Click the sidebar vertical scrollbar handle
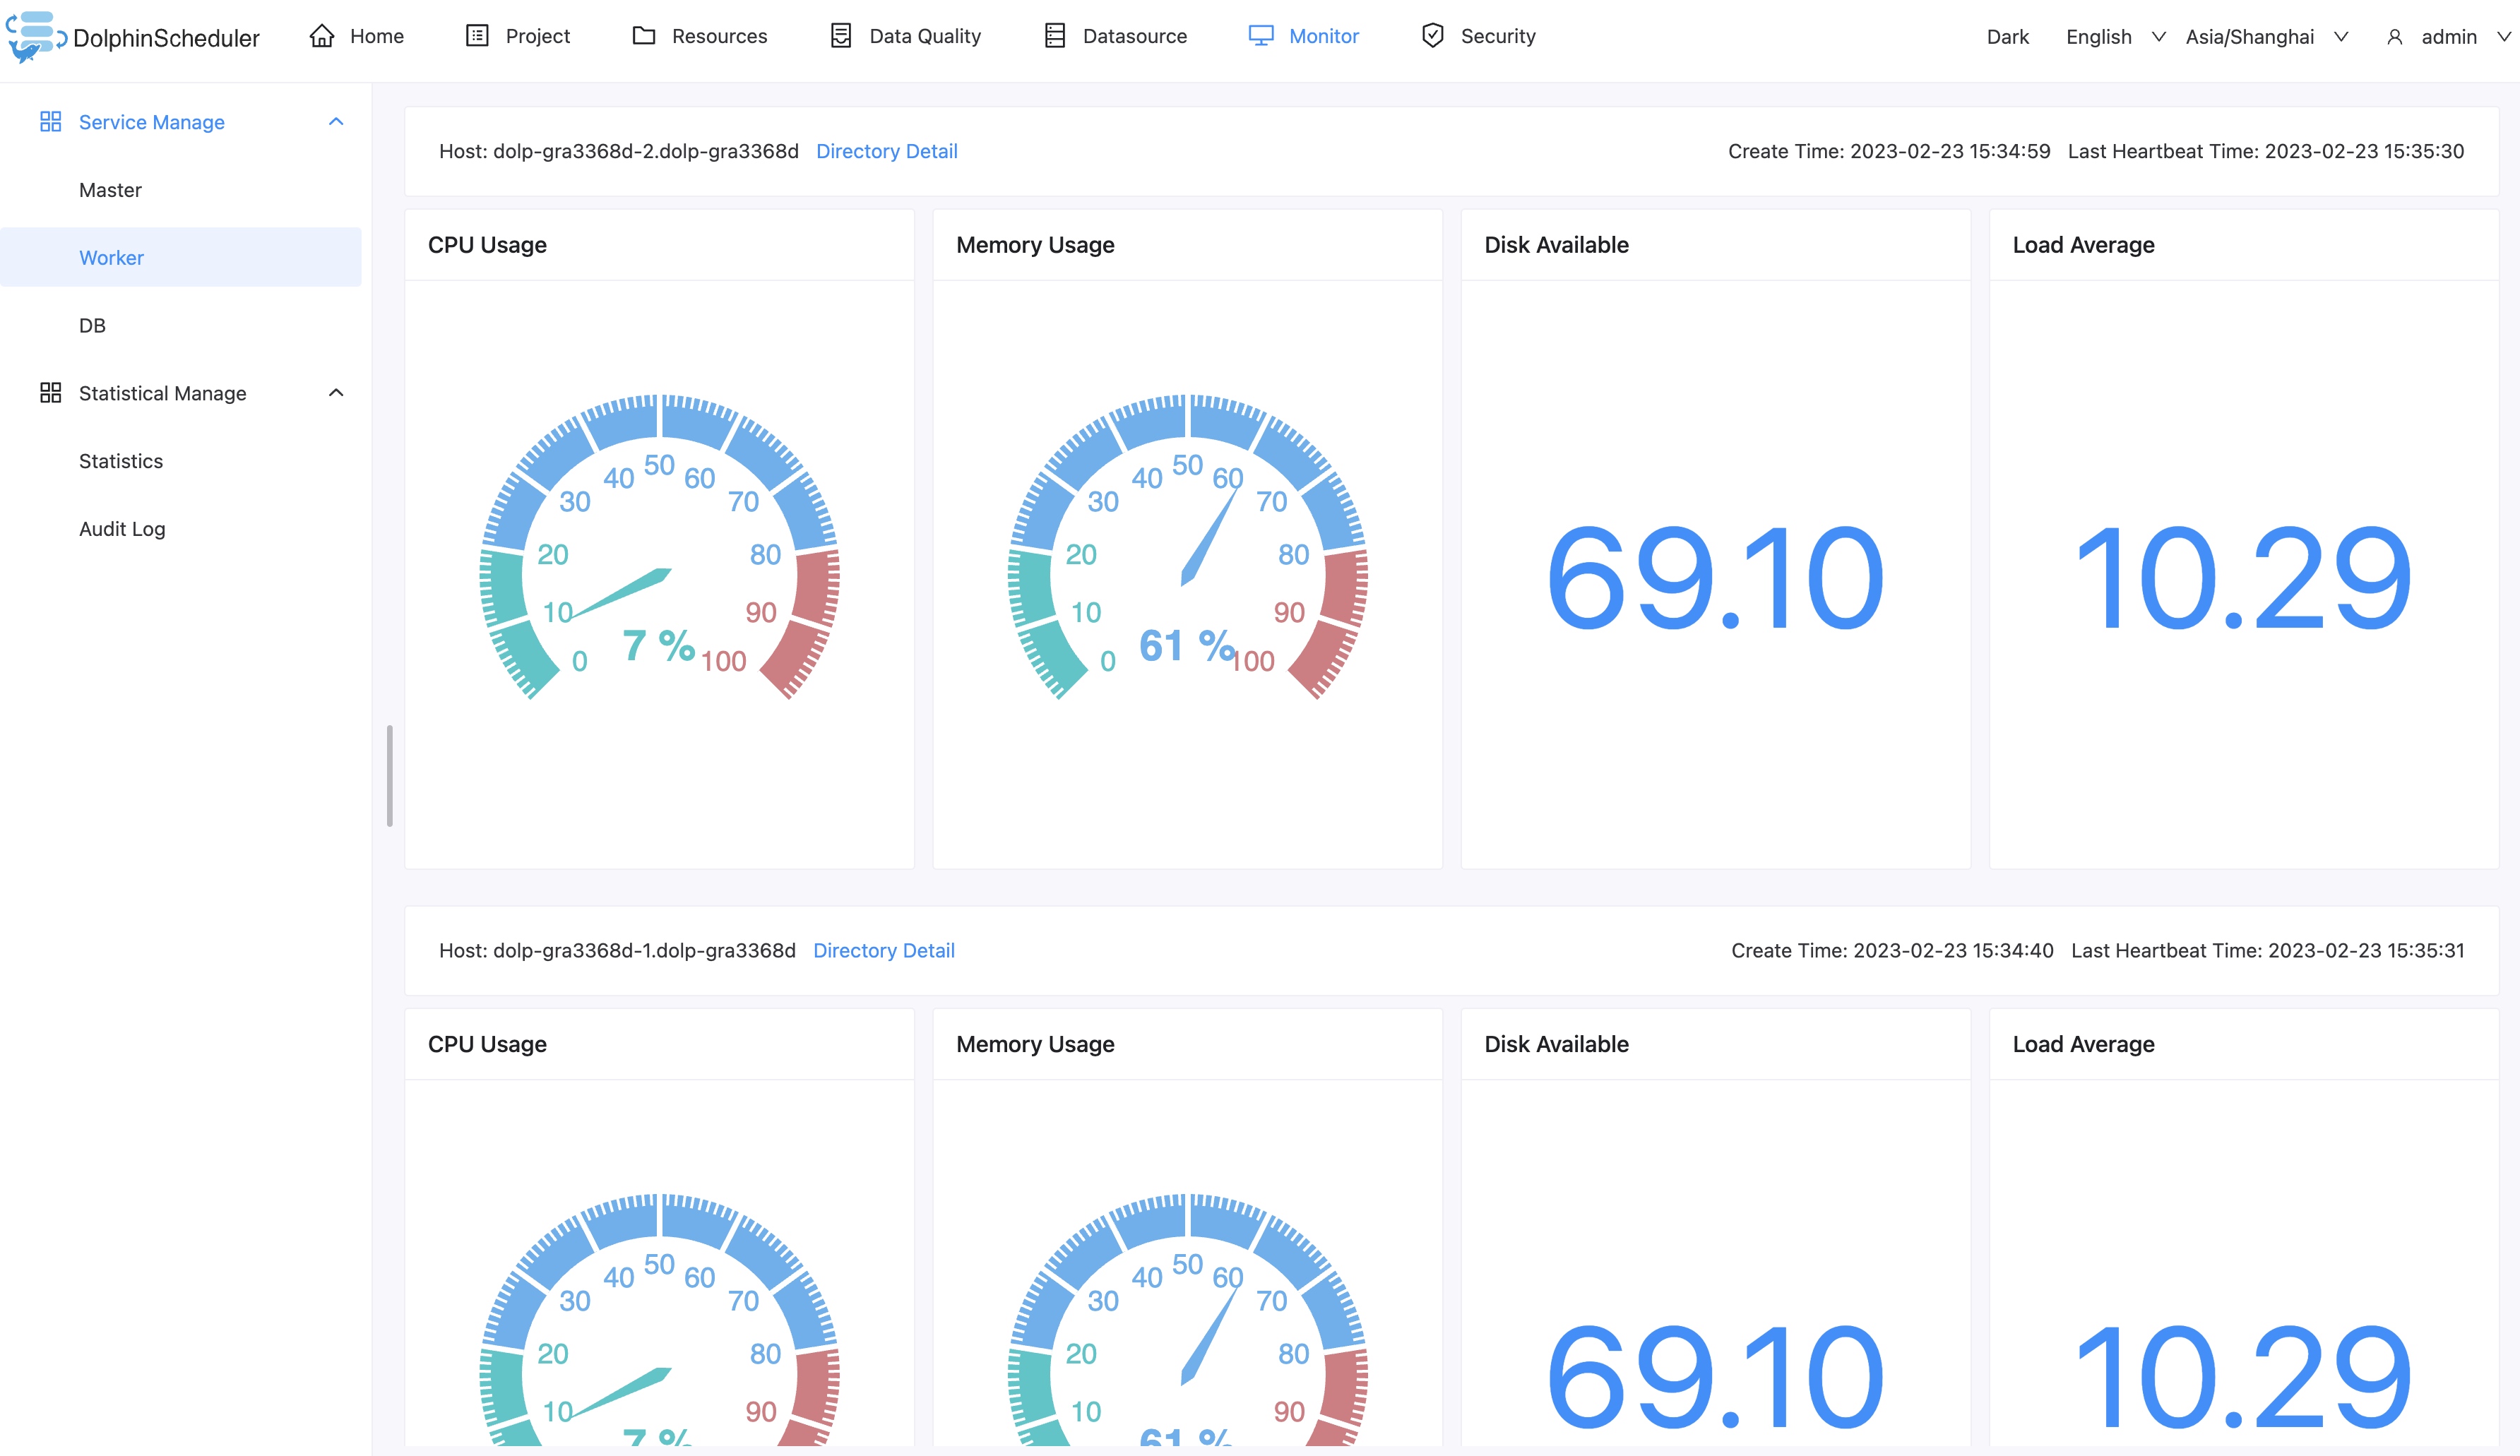Image resolution: width=2520 pixels, height=1456 pixels. click(x=389, y=776)
